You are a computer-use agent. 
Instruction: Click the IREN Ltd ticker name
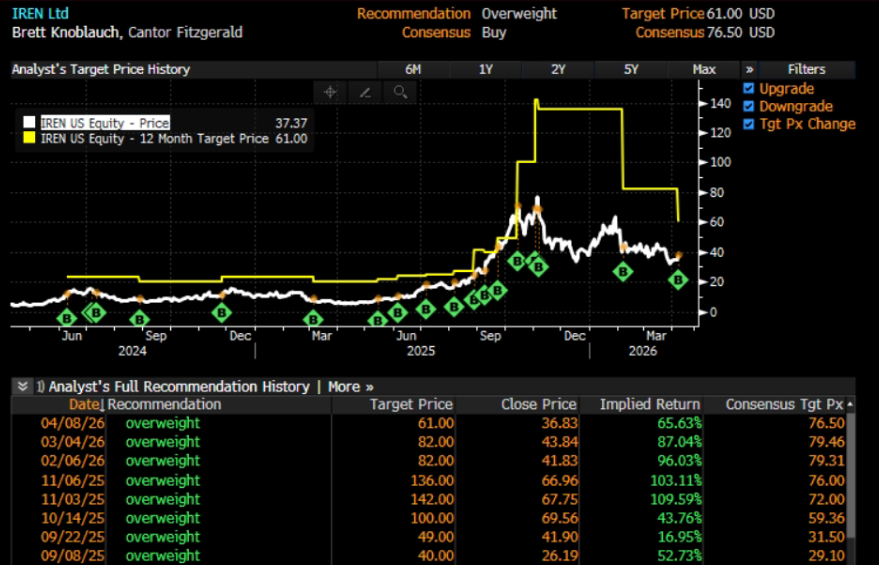point(40,13)
